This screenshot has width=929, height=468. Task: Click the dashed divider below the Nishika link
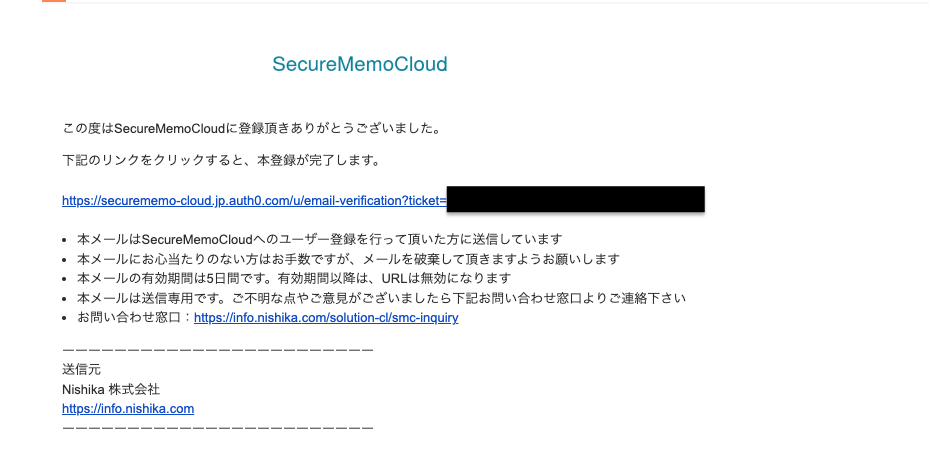pos(217,428)
